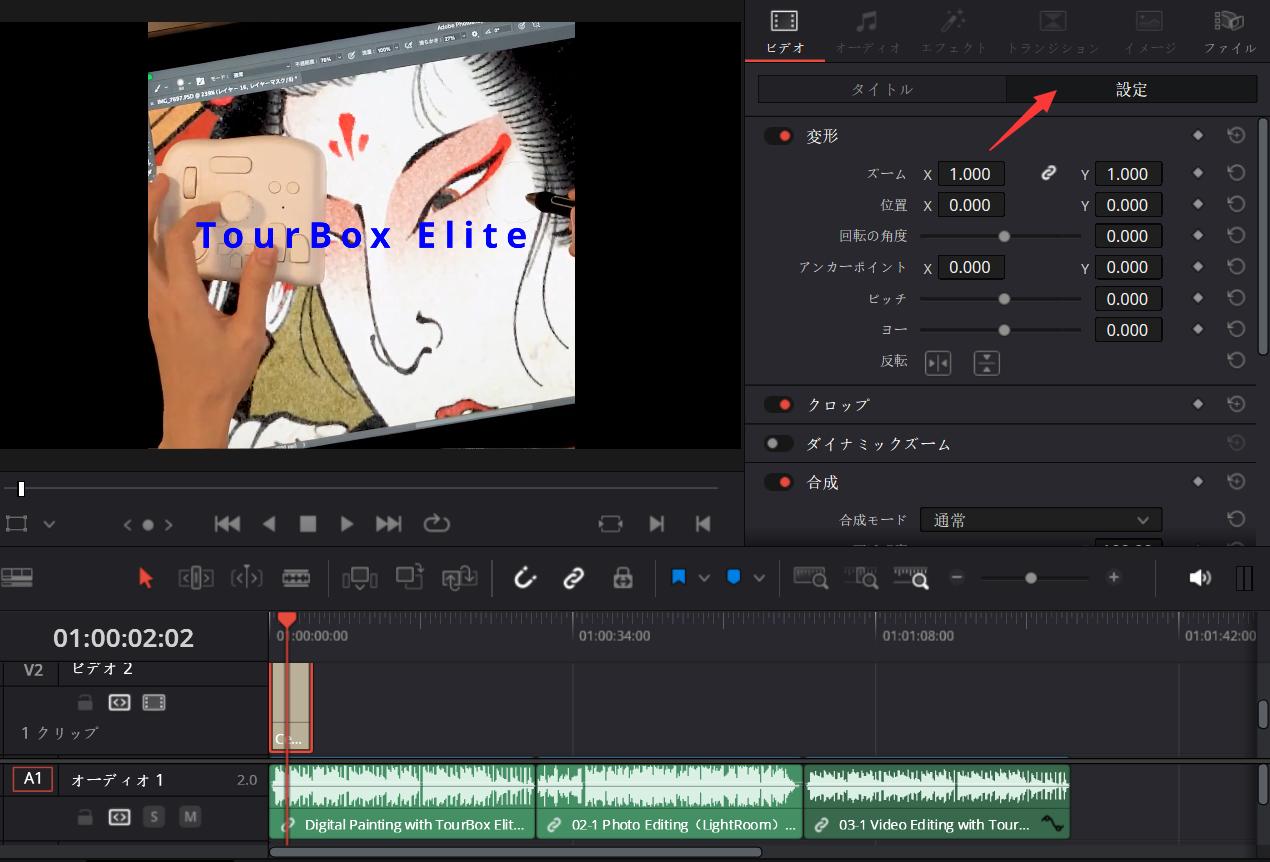Select the Dynamic trim mode tool

pyautogui.click(x=246, y=578)
